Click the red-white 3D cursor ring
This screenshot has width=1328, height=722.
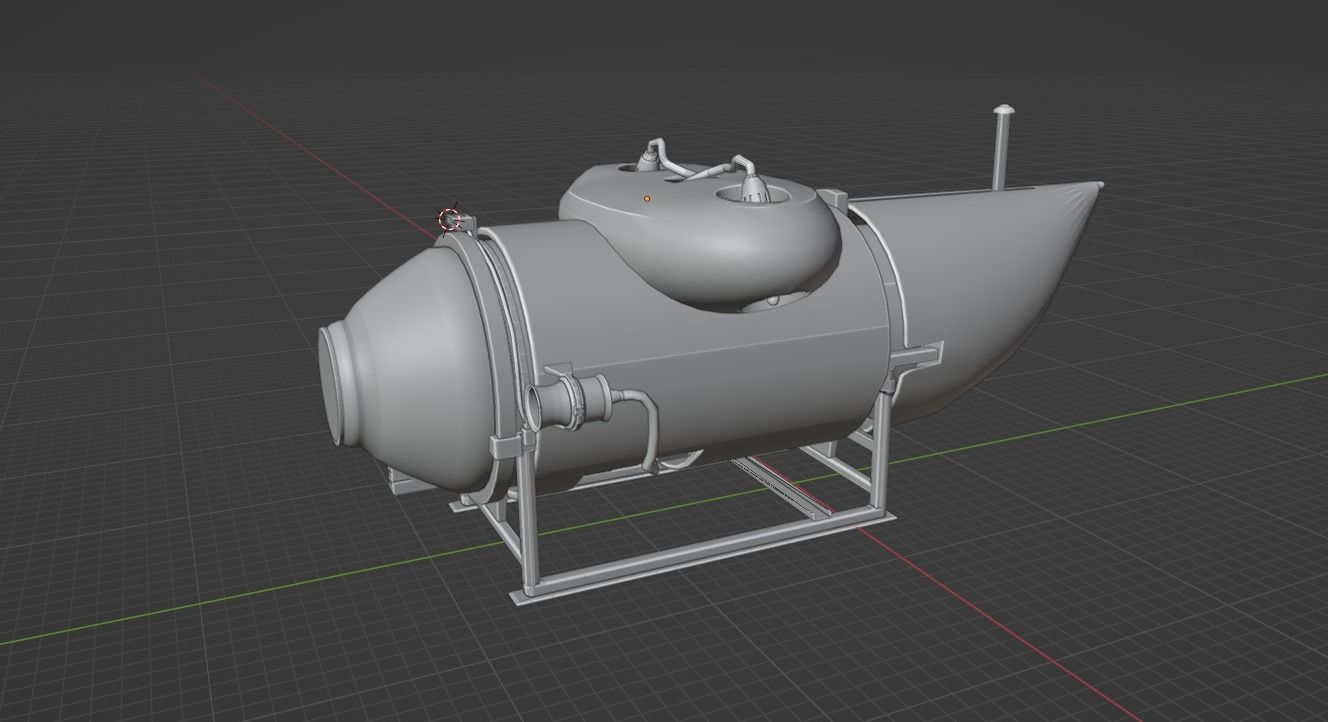450,219
